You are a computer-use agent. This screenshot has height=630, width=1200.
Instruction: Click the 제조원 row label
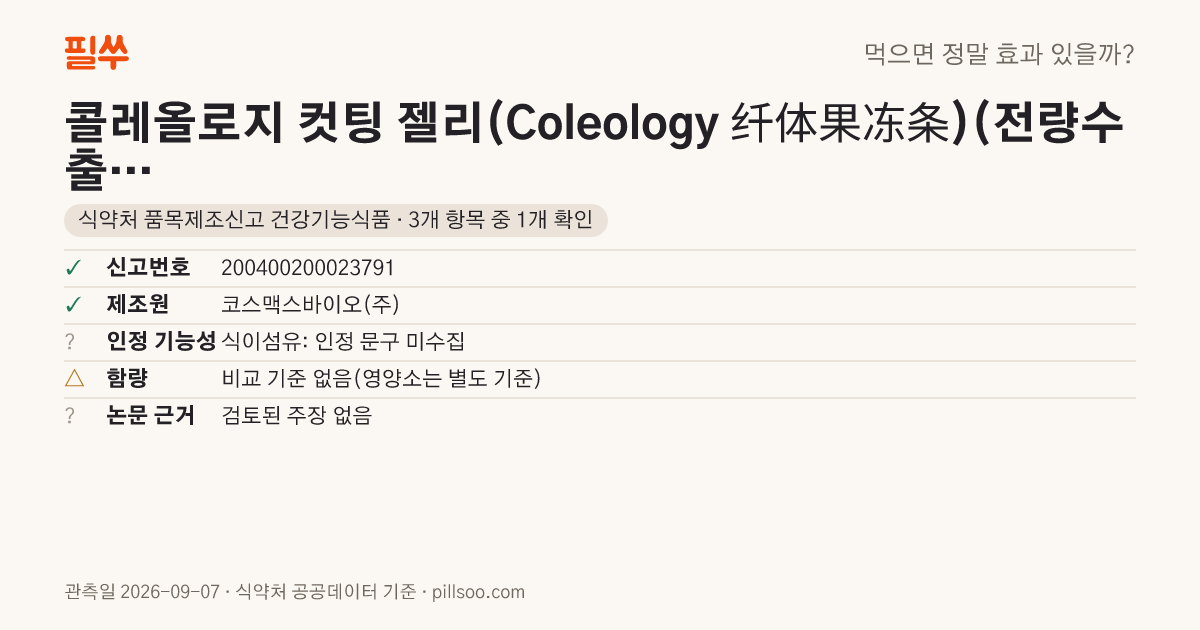138,305
